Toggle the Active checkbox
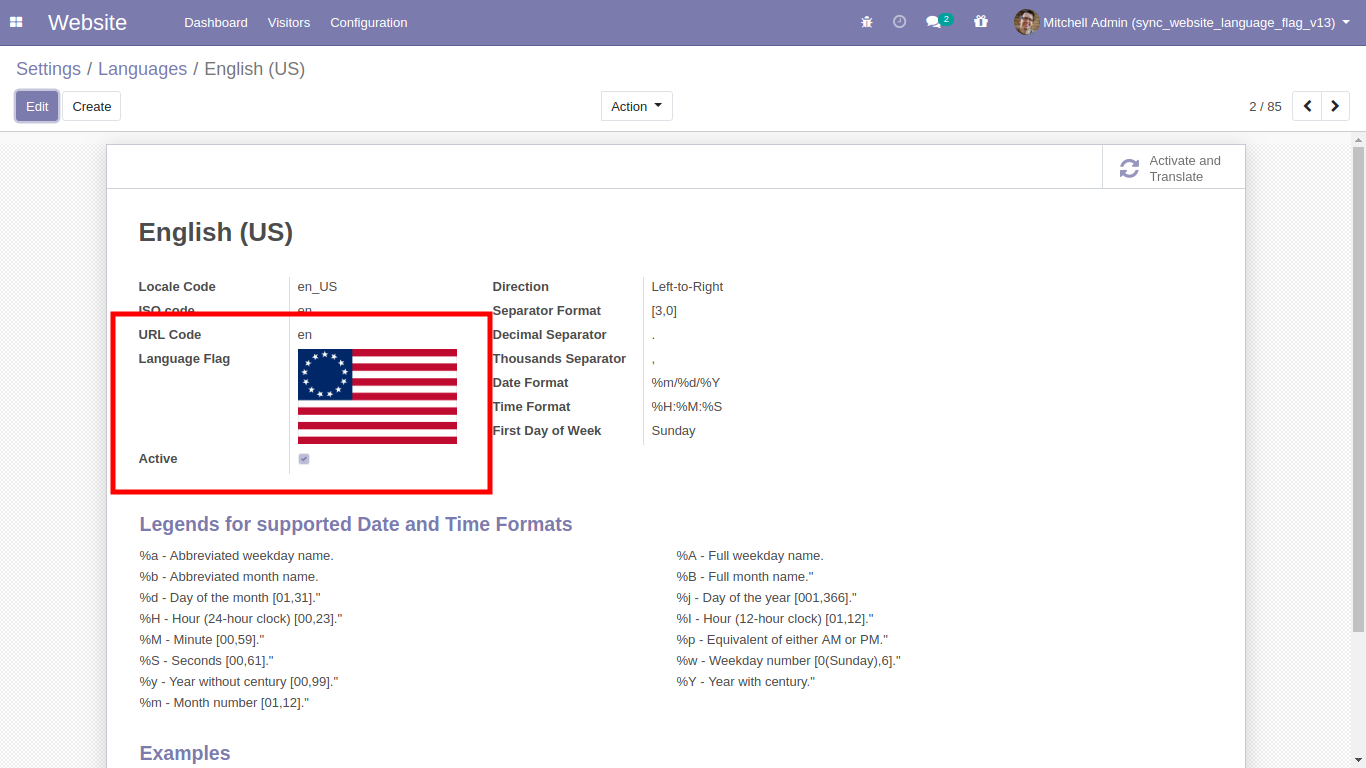The width and height of the screenshot is (1366, 768). (x=304, y=459)
